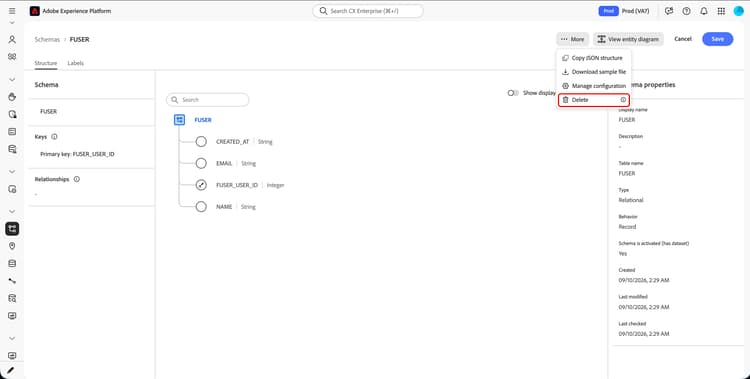Click the schema field Search box

click(208, 100)
